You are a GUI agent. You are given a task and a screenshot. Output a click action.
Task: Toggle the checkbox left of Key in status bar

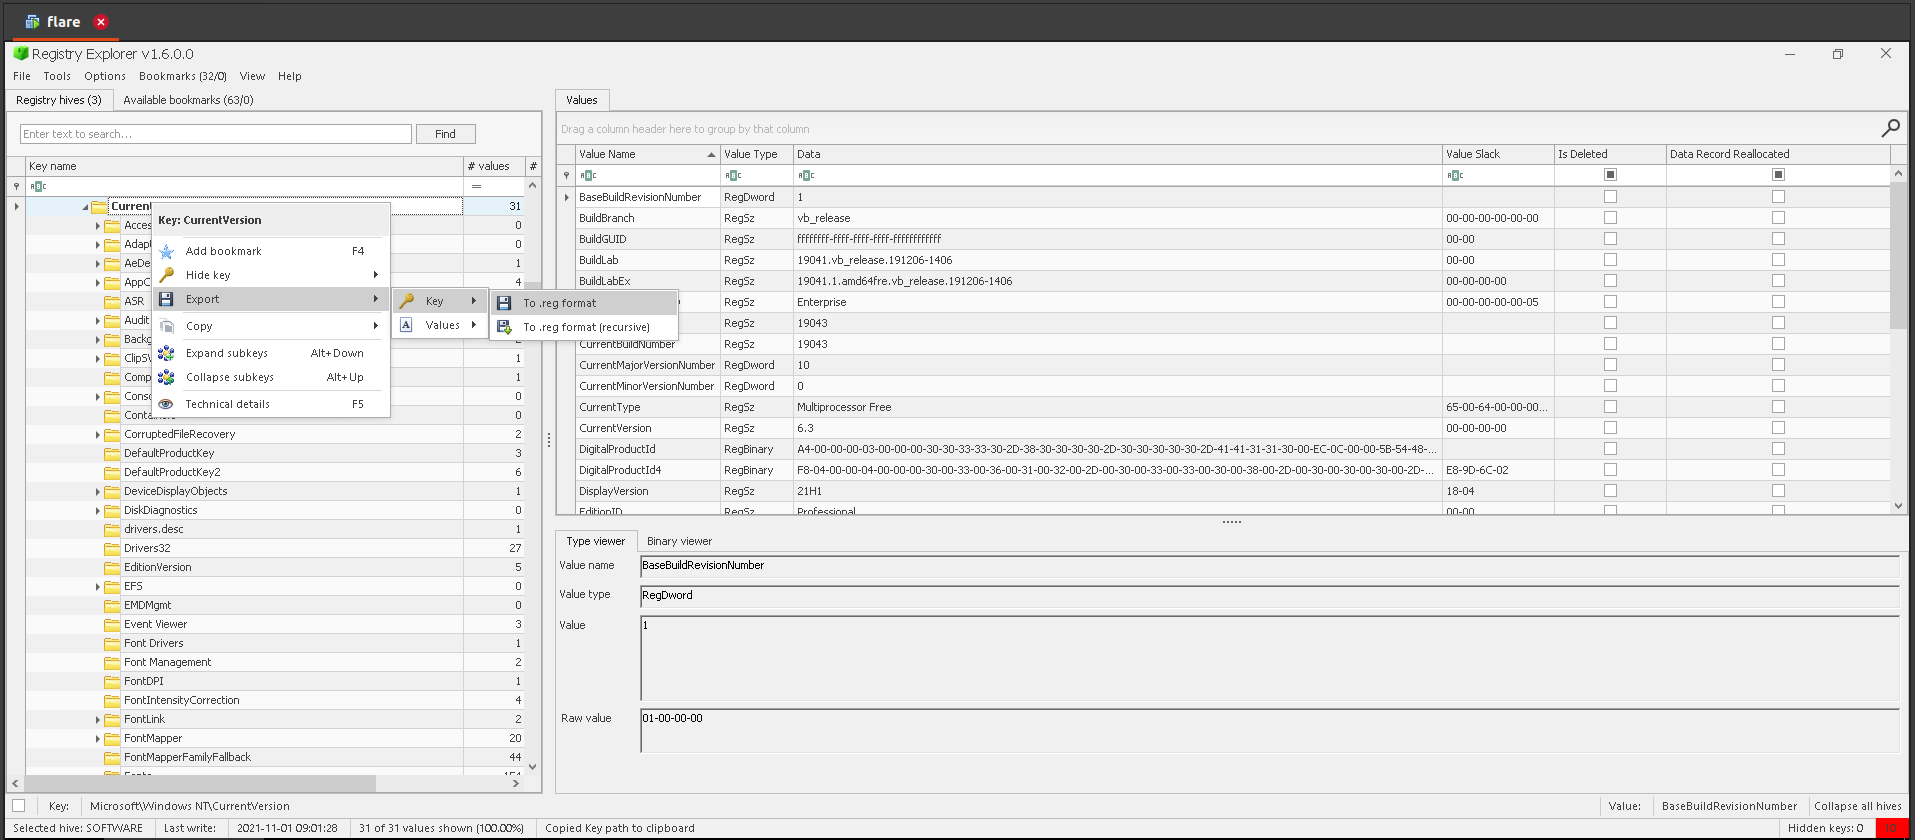[x=18, y=806]
